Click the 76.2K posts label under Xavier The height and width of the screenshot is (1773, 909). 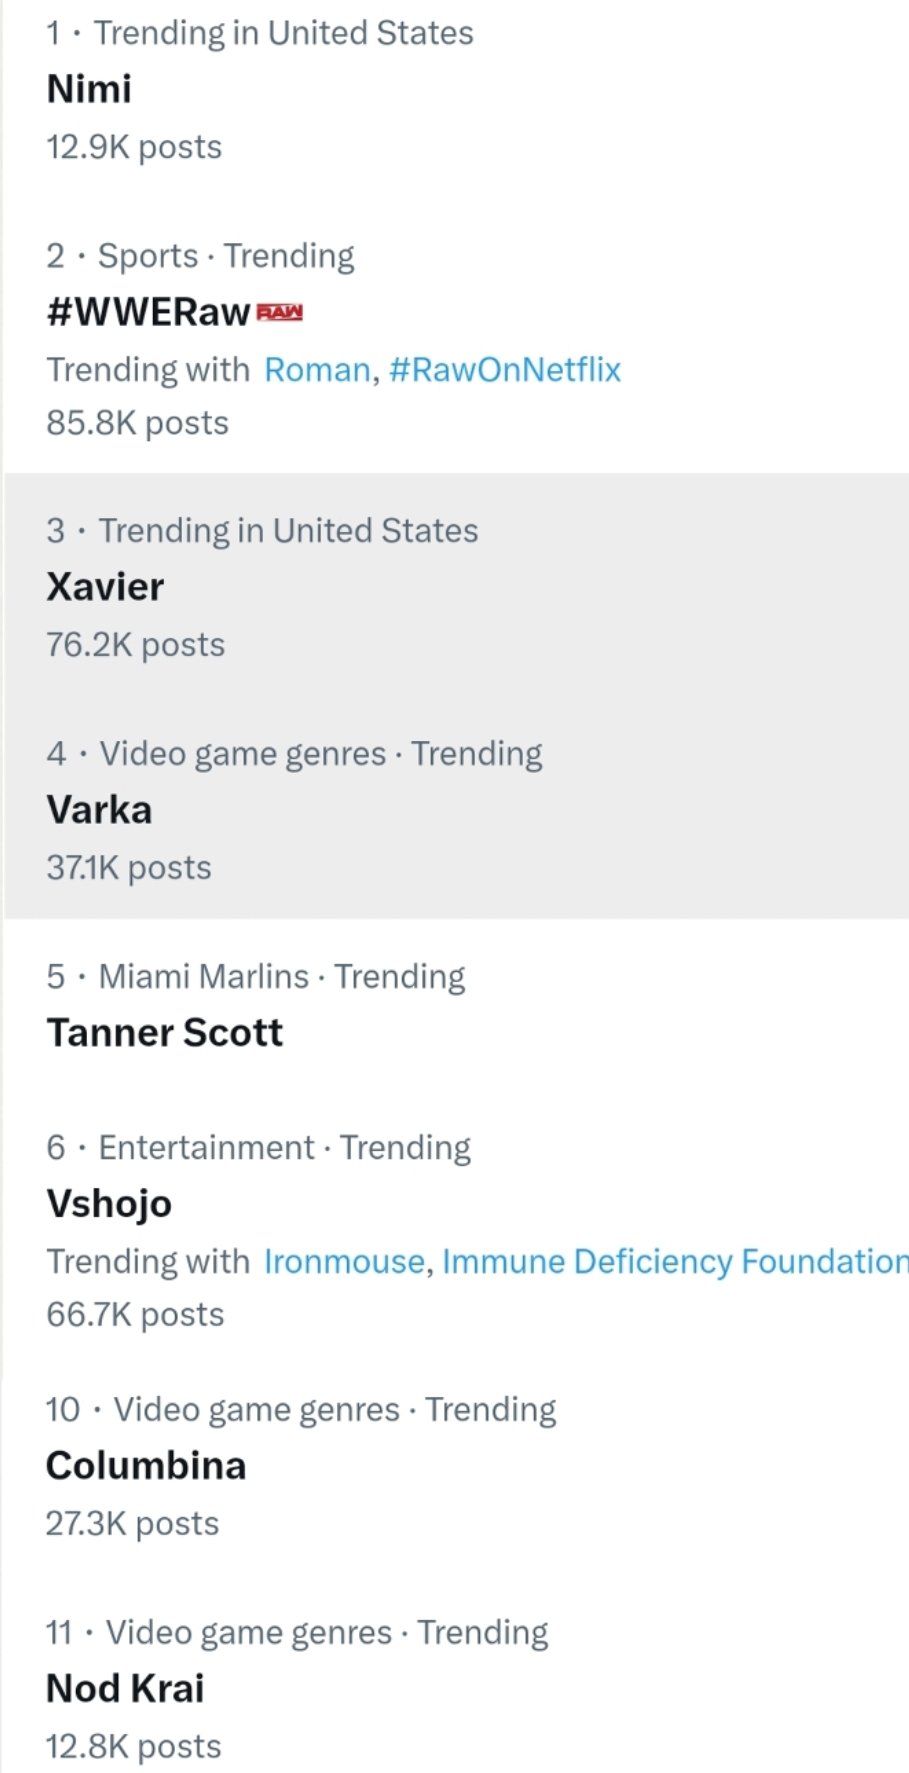coord(136,645)
